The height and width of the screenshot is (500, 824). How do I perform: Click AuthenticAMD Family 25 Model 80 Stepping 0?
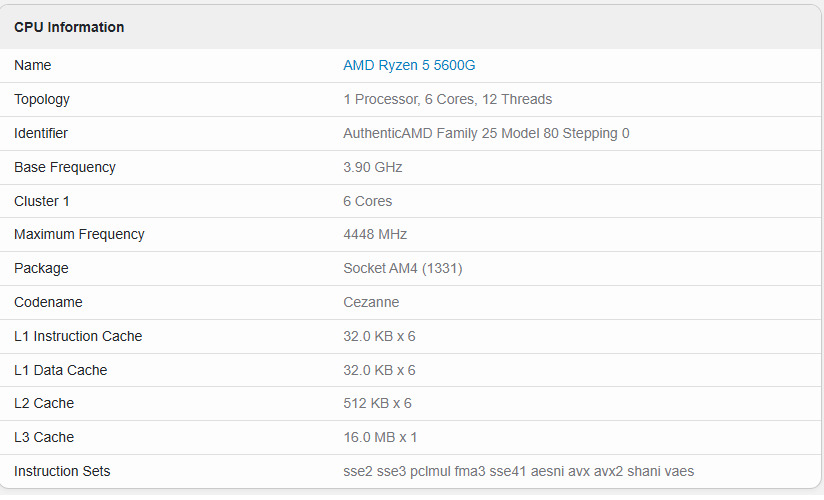(x=486, y=134)
